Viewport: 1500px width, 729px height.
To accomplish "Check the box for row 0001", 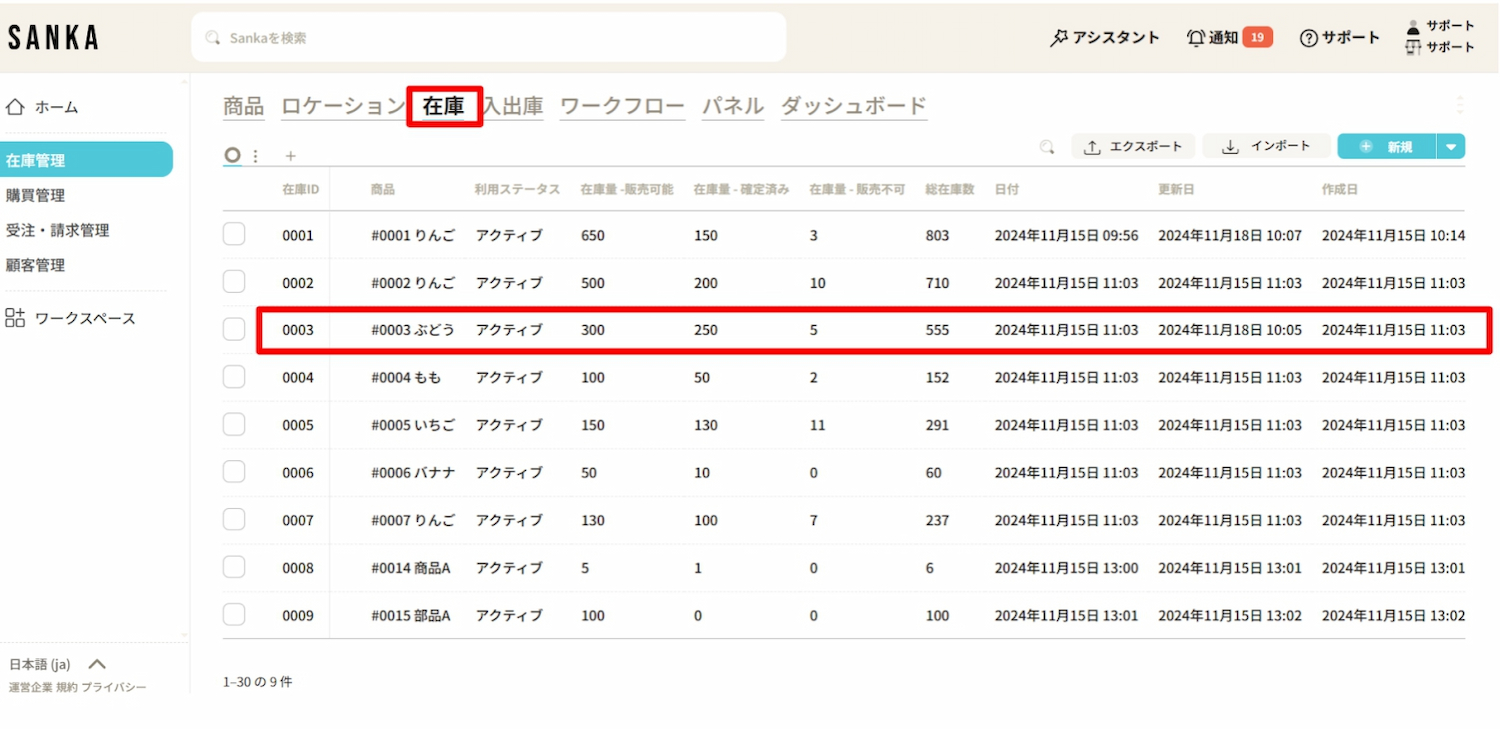I will (x=234, y=235).
